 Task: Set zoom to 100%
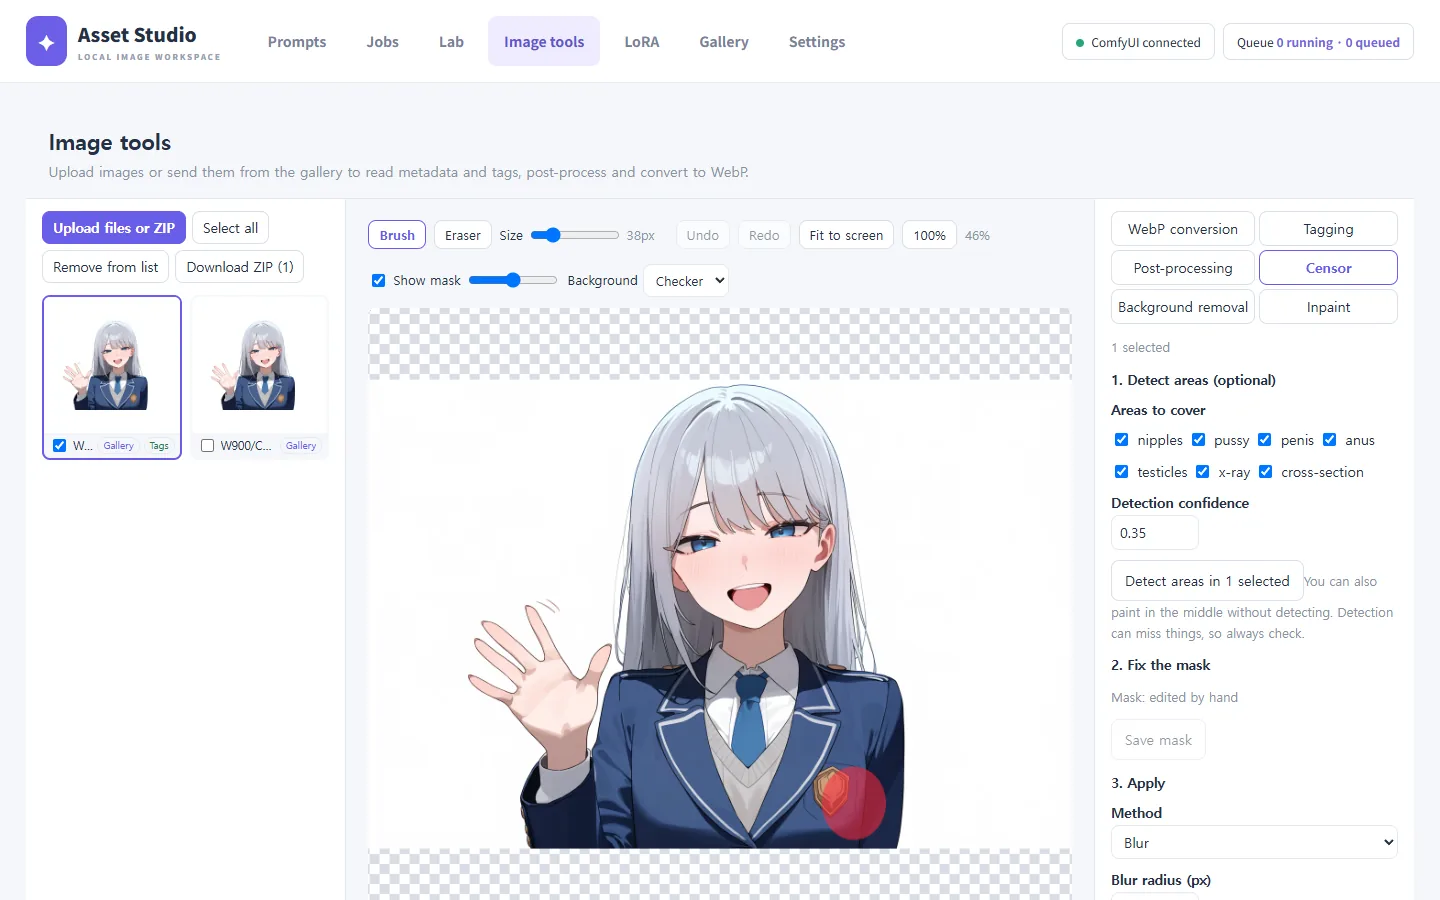click(x=929, y=235)
